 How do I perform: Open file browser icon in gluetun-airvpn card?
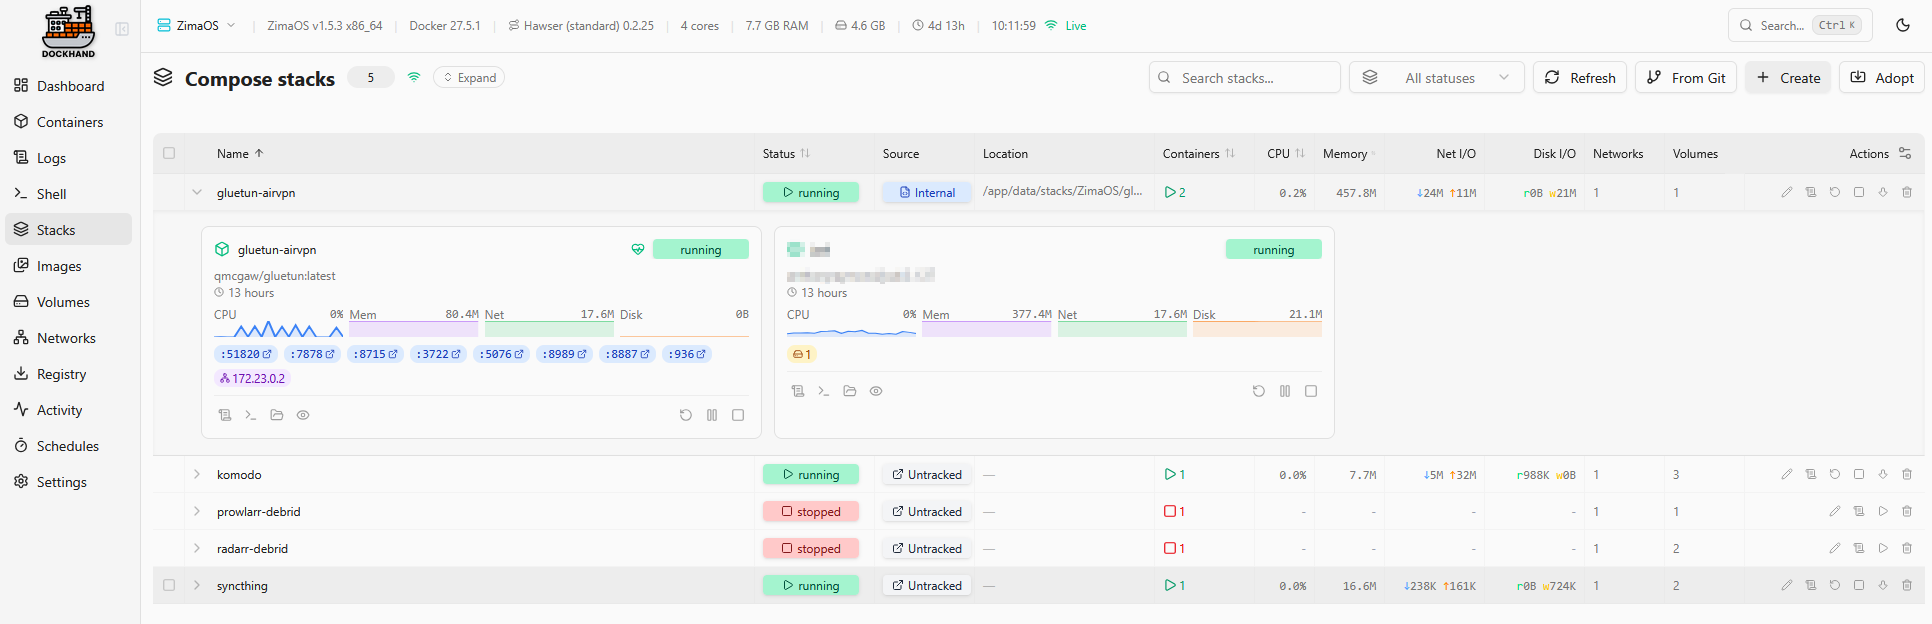click(277, 415)
